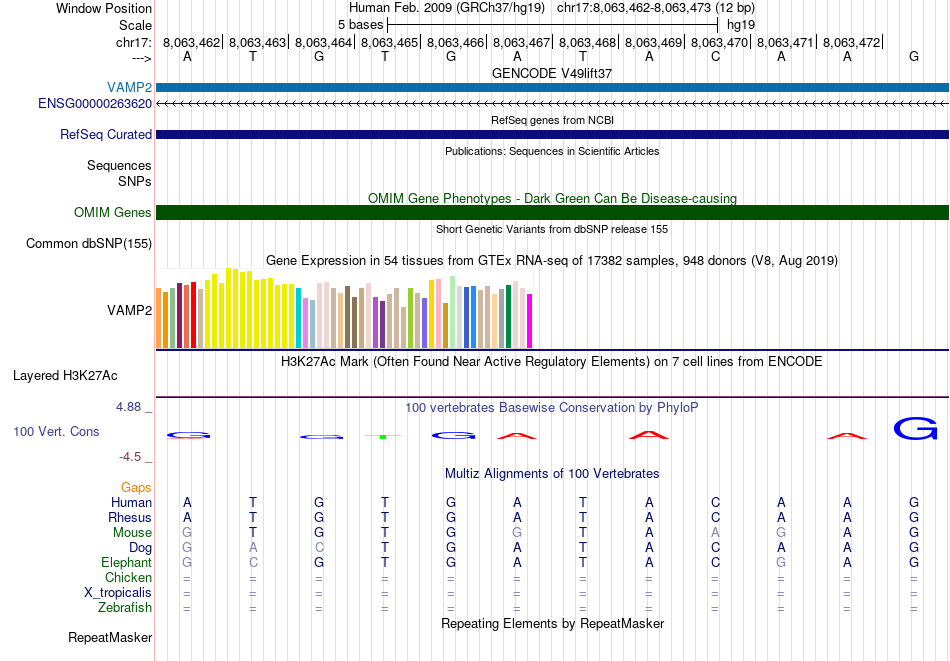Click the 100 Vert. Cons label
Image resolution: width=950 pixels, height=661 pixels.
(x=56, y=431)
